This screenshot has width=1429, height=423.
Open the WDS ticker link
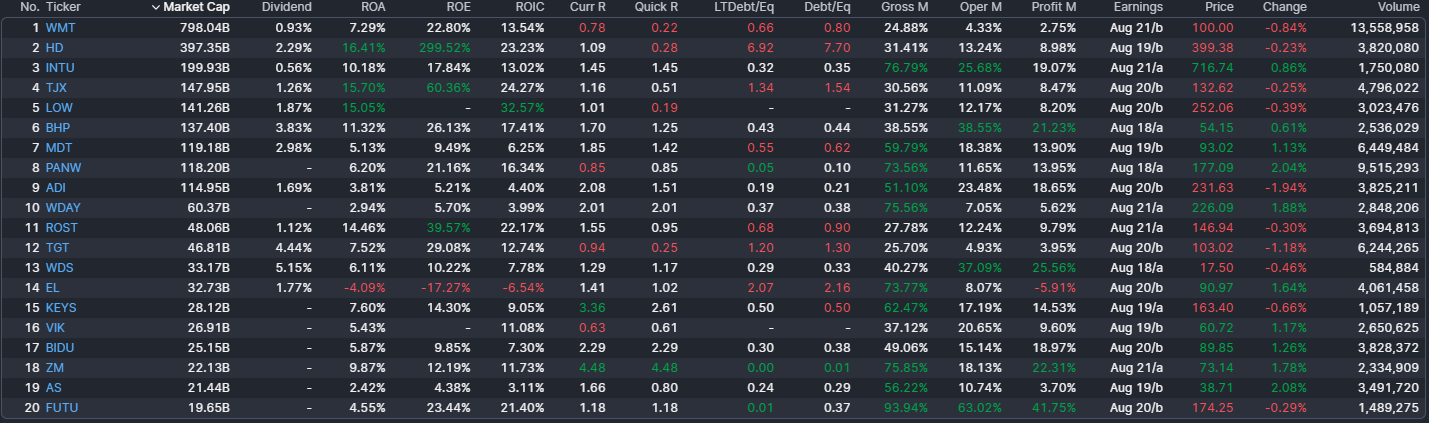point(58,267)
